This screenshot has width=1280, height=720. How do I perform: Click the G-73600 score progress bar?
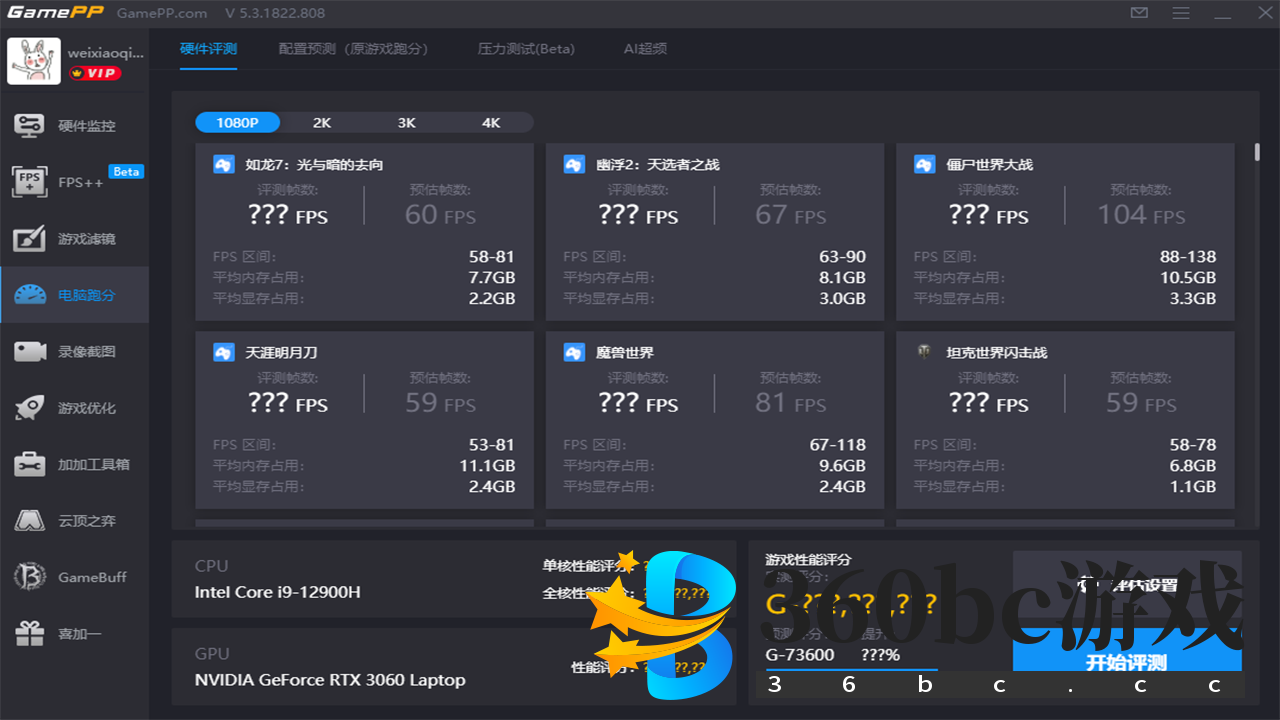click(x=851, y=668)
